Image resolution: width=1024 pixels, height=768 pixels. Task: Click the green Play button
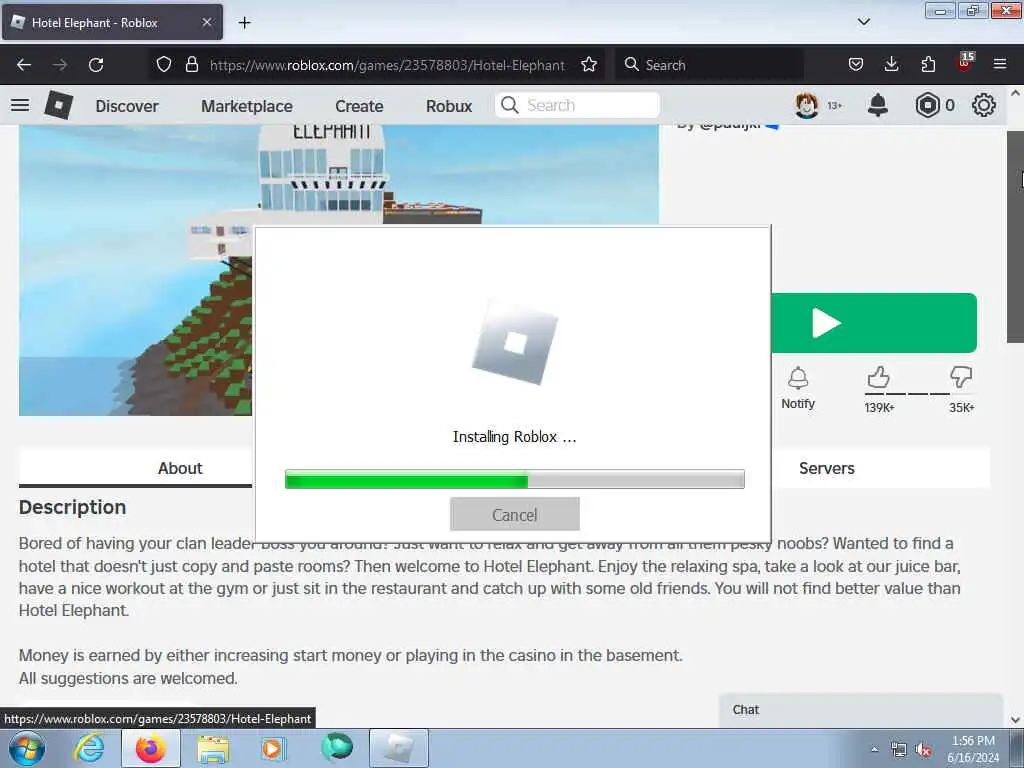(874, 323)
